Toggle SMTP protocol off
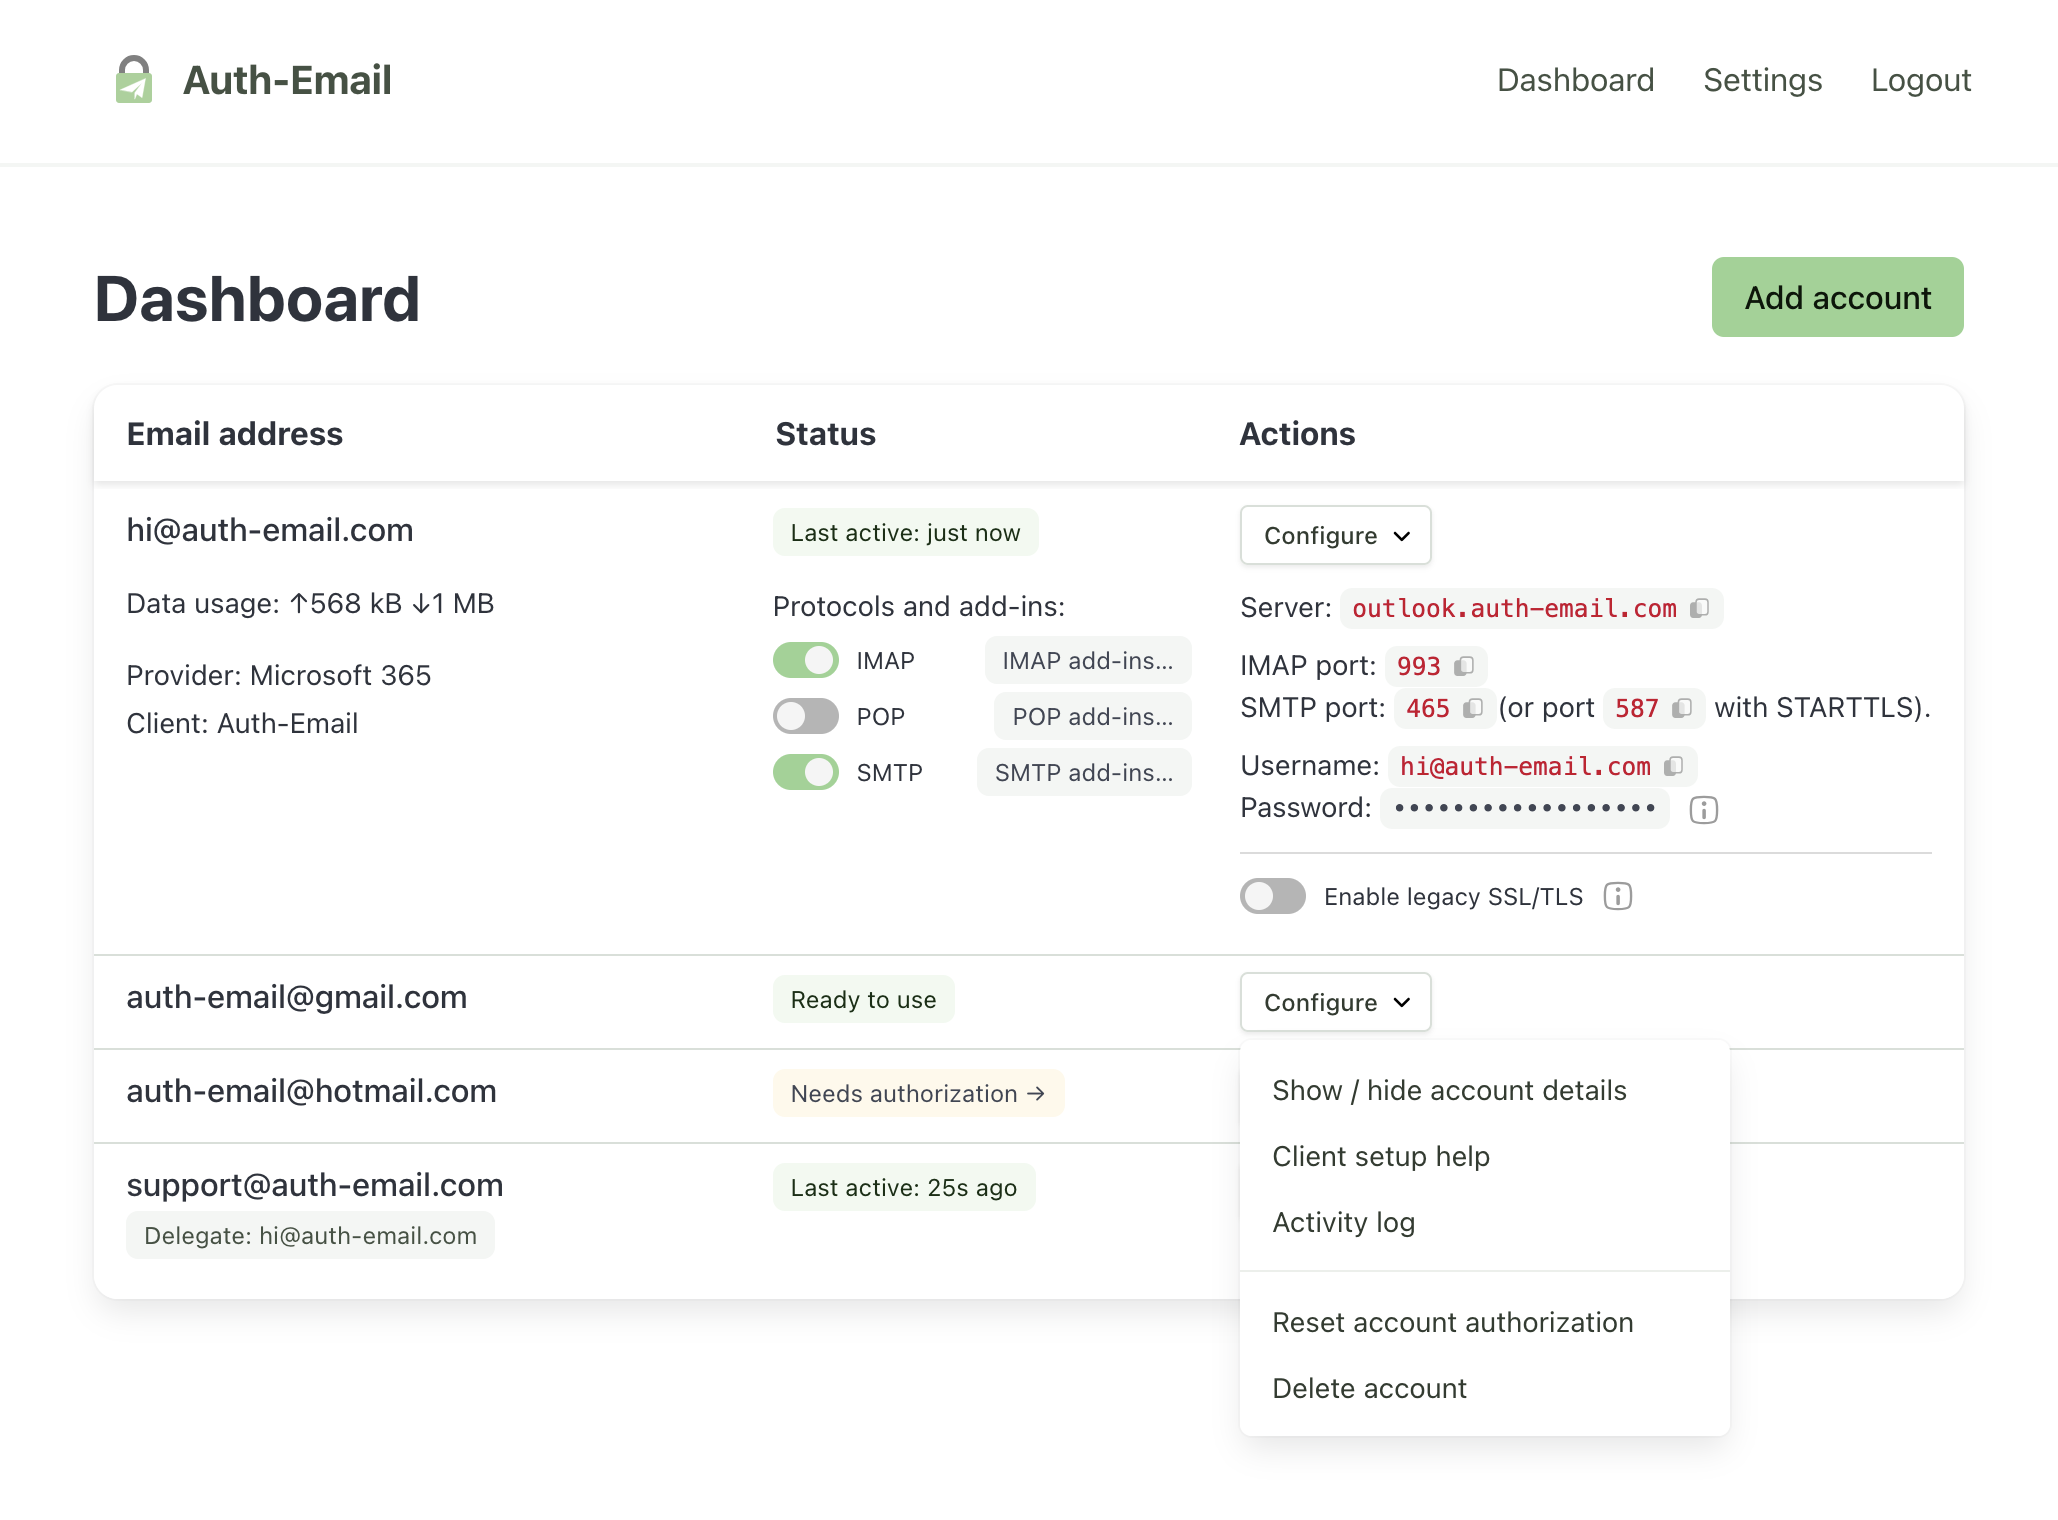The image size is (2058, 1520). click(805, 772)
